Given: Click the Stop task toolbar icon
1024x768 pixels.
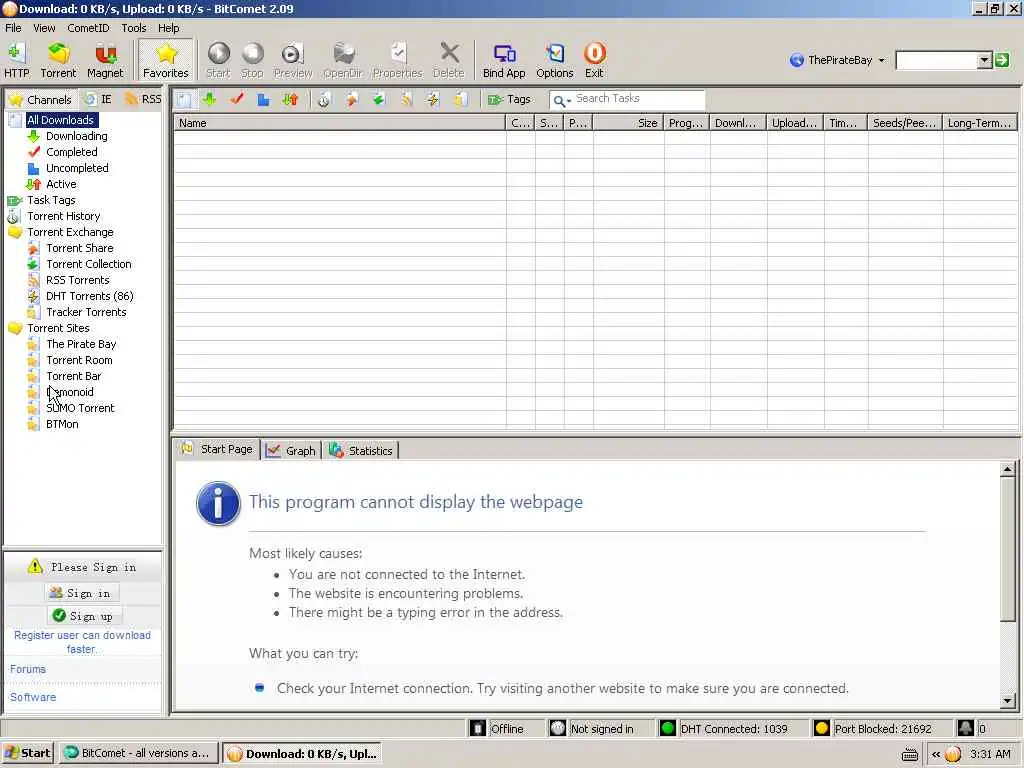Looking at the screenshot, I should coord(252,60).
